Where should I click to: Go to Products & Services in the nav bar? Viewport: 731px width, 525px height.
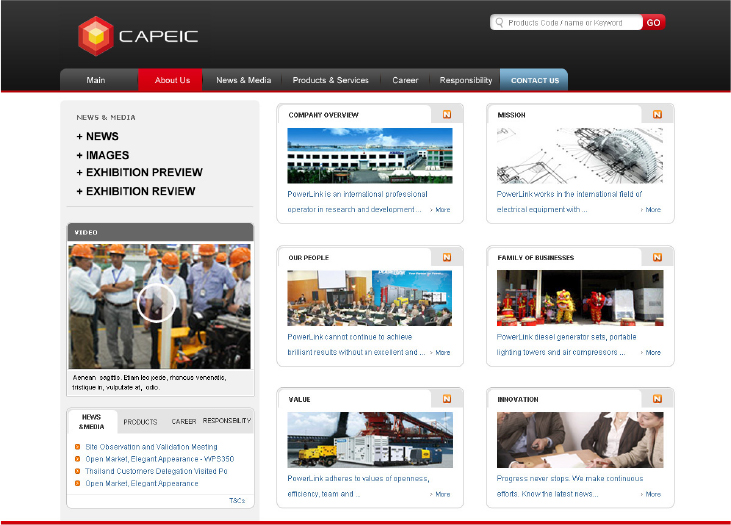coord(331,80)
